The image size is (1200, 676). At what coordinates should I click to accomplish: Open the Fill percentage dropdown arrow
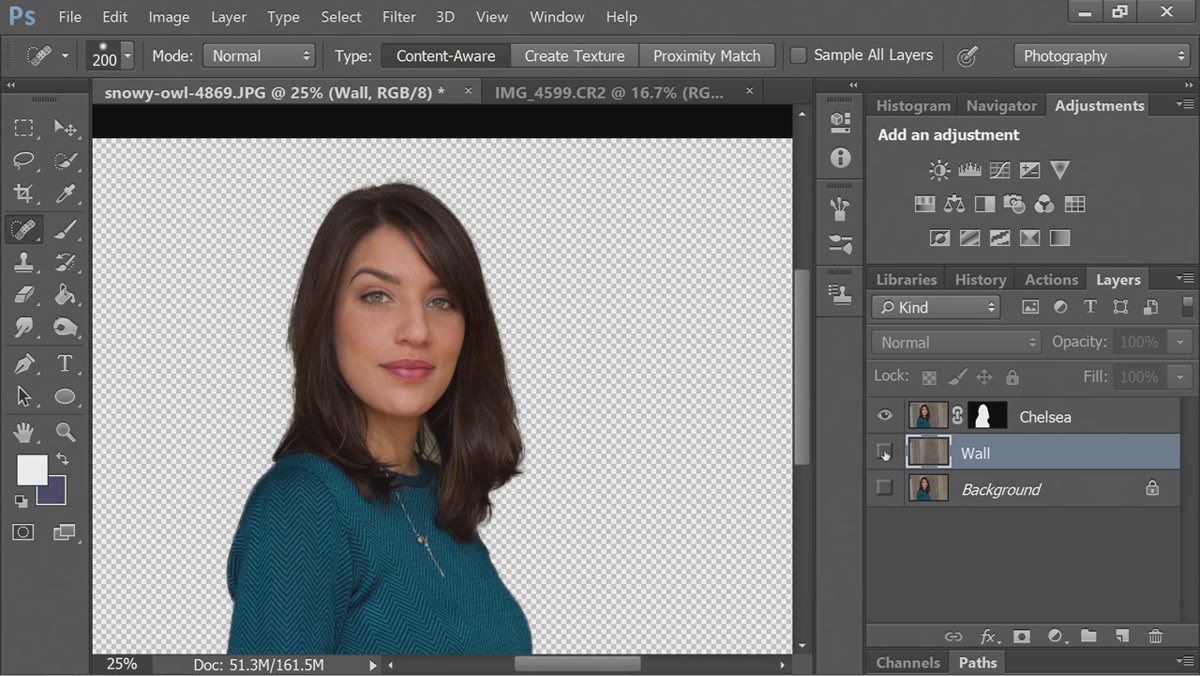tap(1181, 377)
